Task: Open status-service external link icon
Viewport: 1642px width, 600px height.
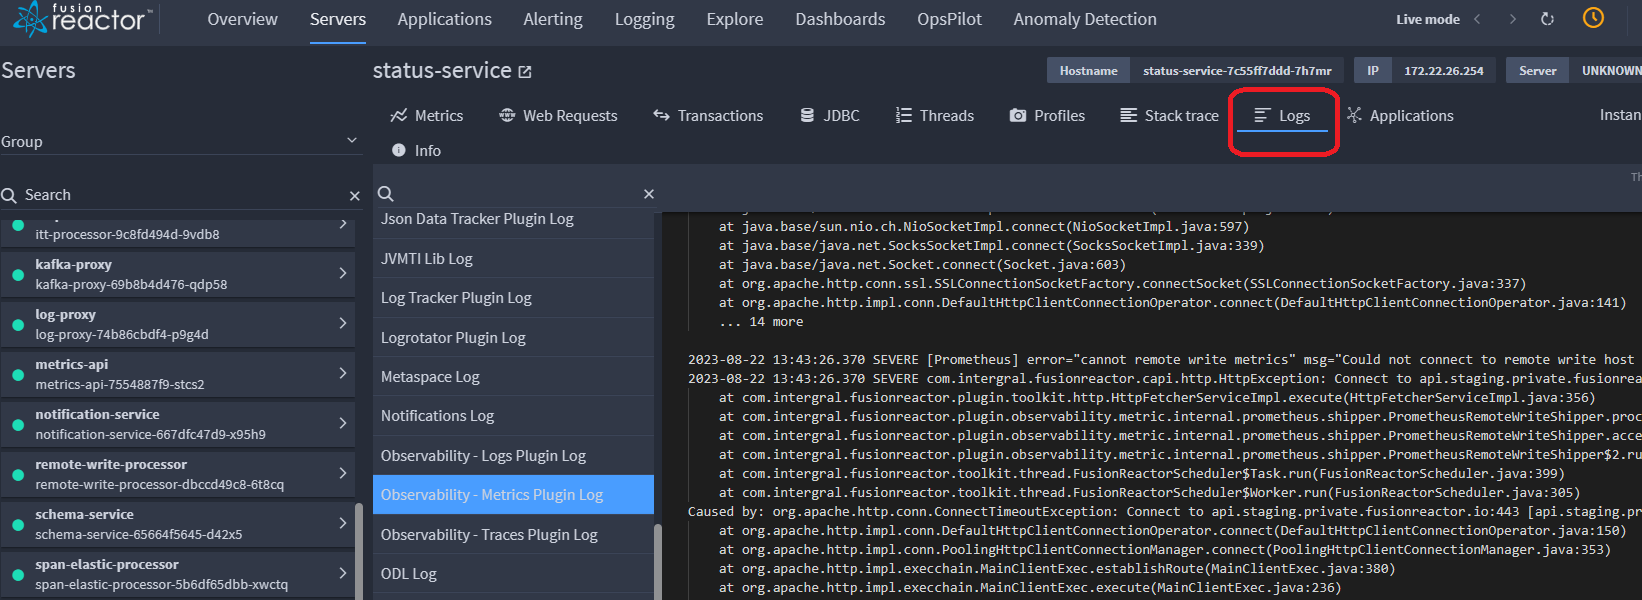Action: click(525, 72)
